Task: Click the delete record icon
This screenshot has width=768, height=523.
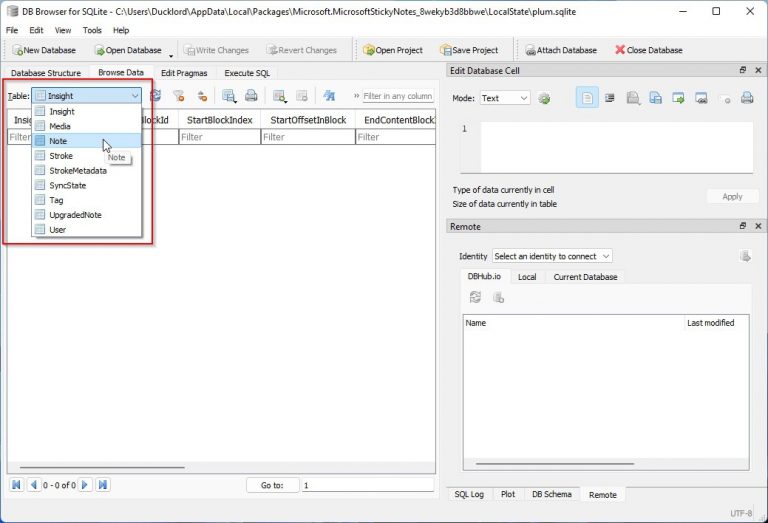Action: [x=302, y=95]
